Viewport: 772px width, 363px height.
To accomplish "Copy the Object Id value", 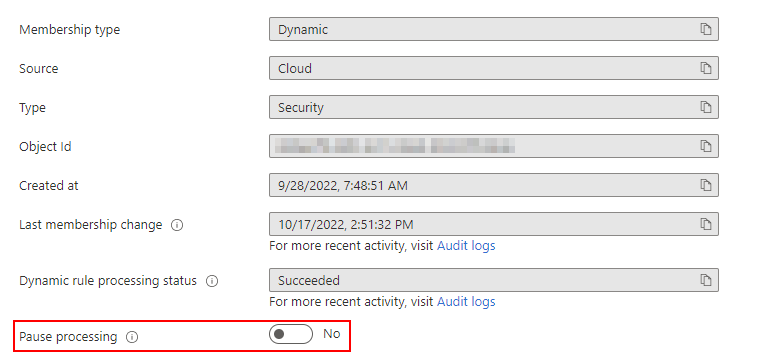I will (706, 146).
